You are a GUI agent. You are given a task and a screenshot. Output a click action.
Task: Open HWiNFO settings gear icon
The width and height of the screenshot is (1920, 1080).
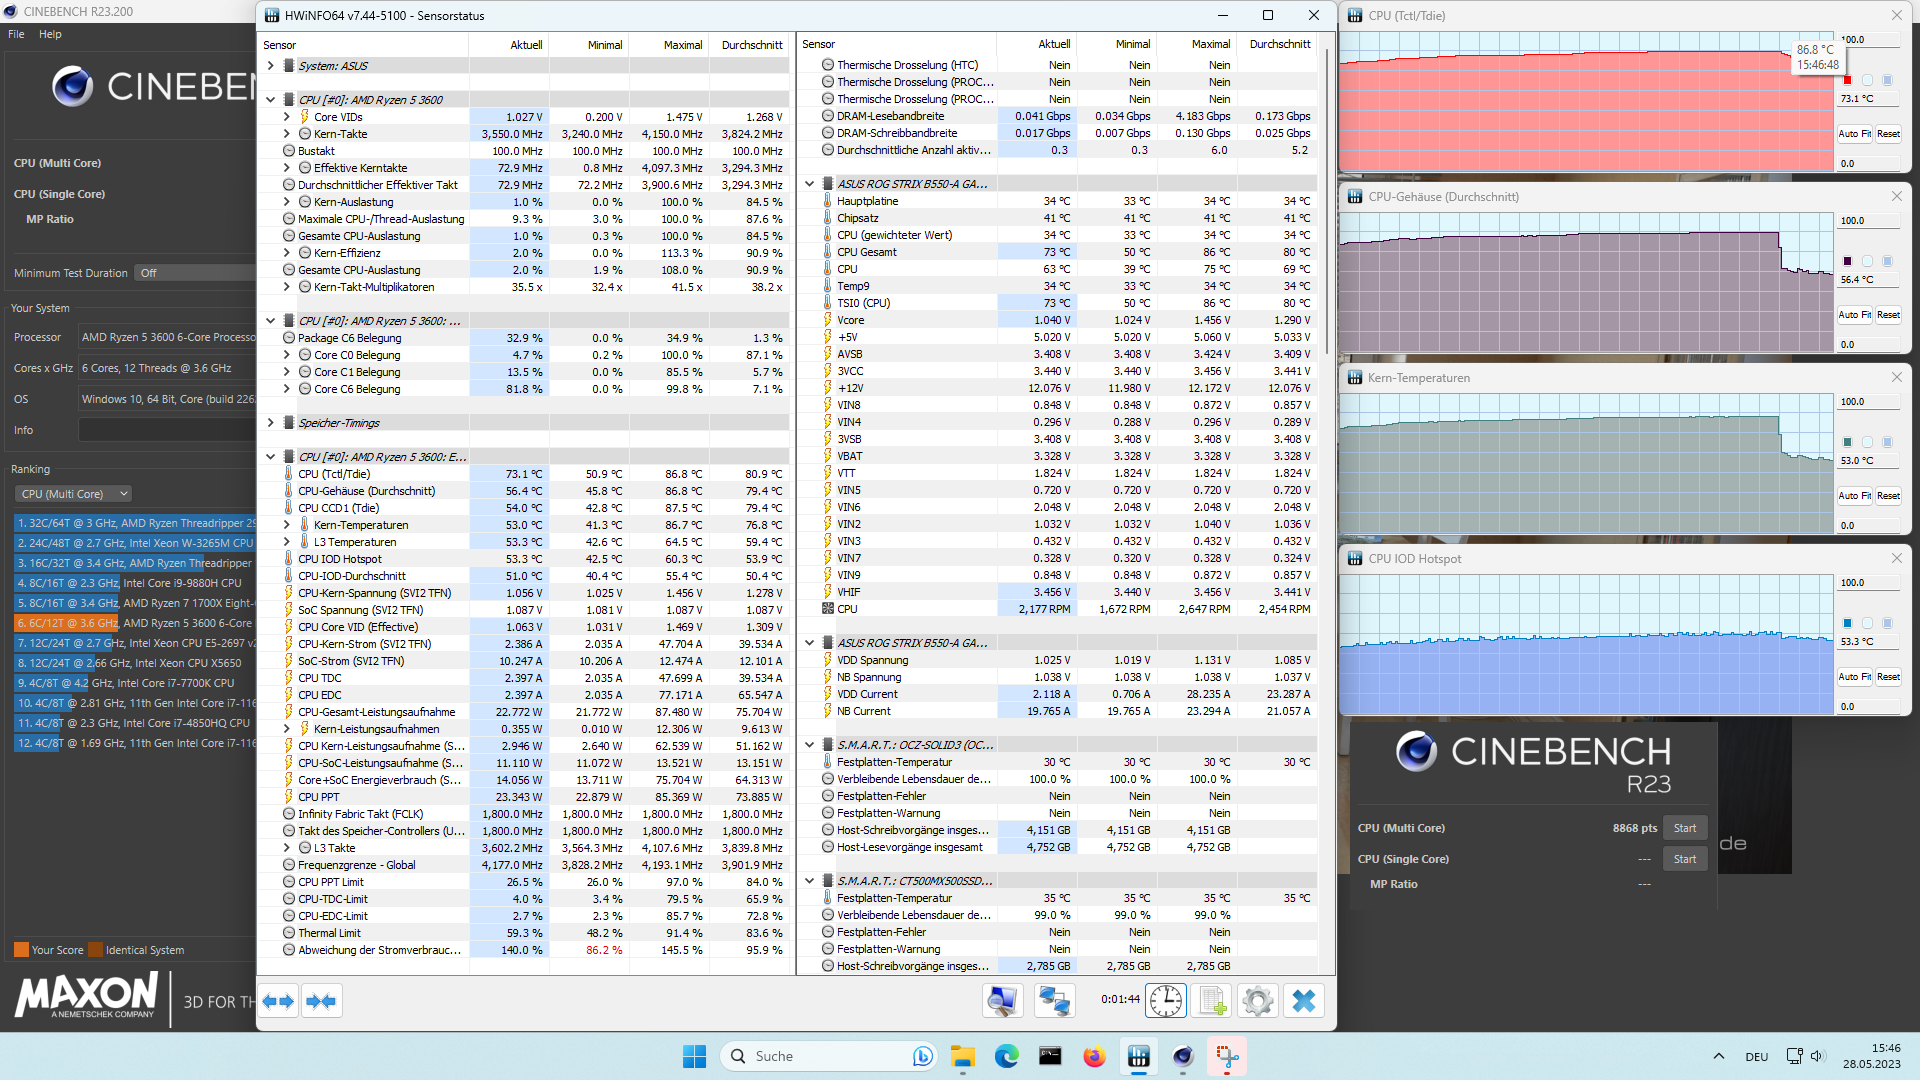[x=1258, y=1001]
